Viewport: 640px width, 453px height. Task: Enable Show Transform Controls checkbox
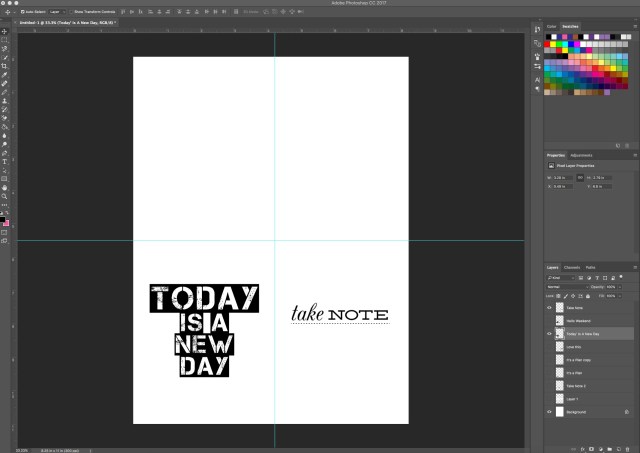coord(72,11)
